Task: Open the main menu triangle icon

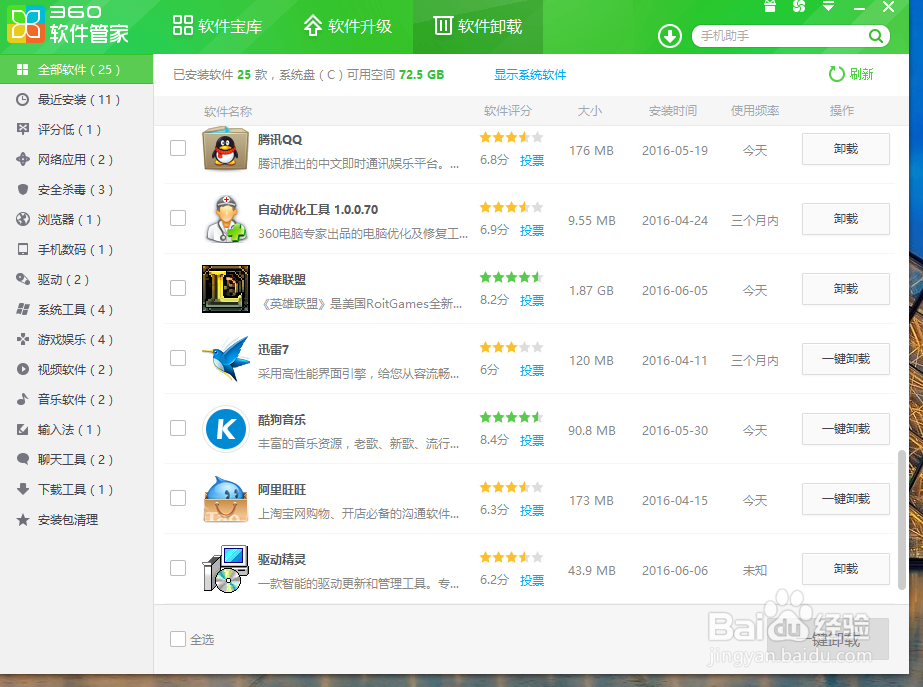Action: click(x=828, y=6)
